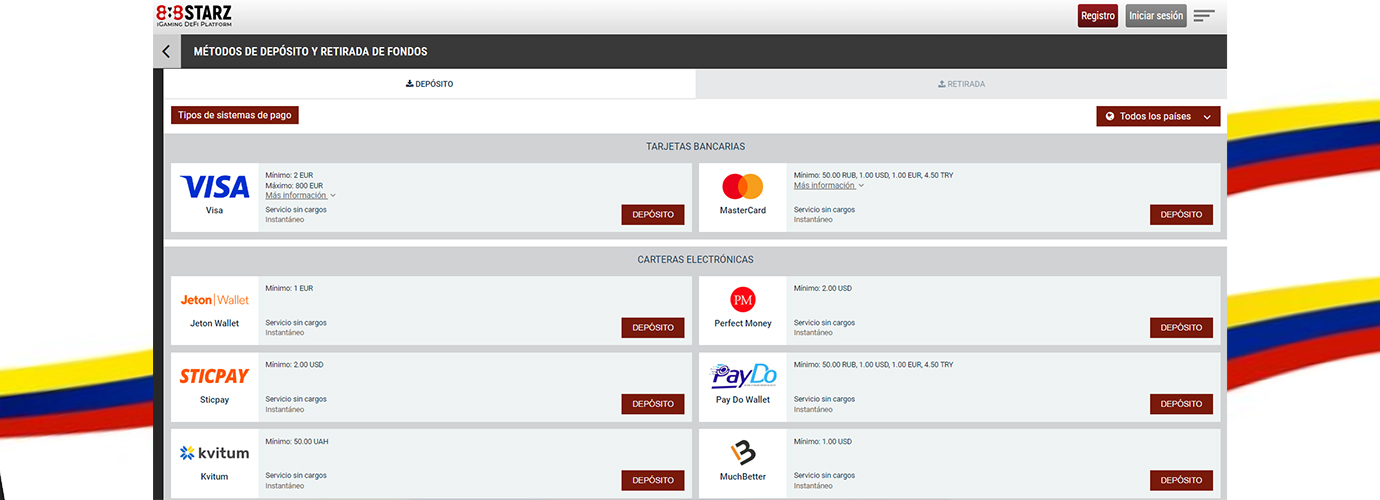1380x500 pixels.
Task: Click the Sticpay logo
Action: click(x=214, y=376)
